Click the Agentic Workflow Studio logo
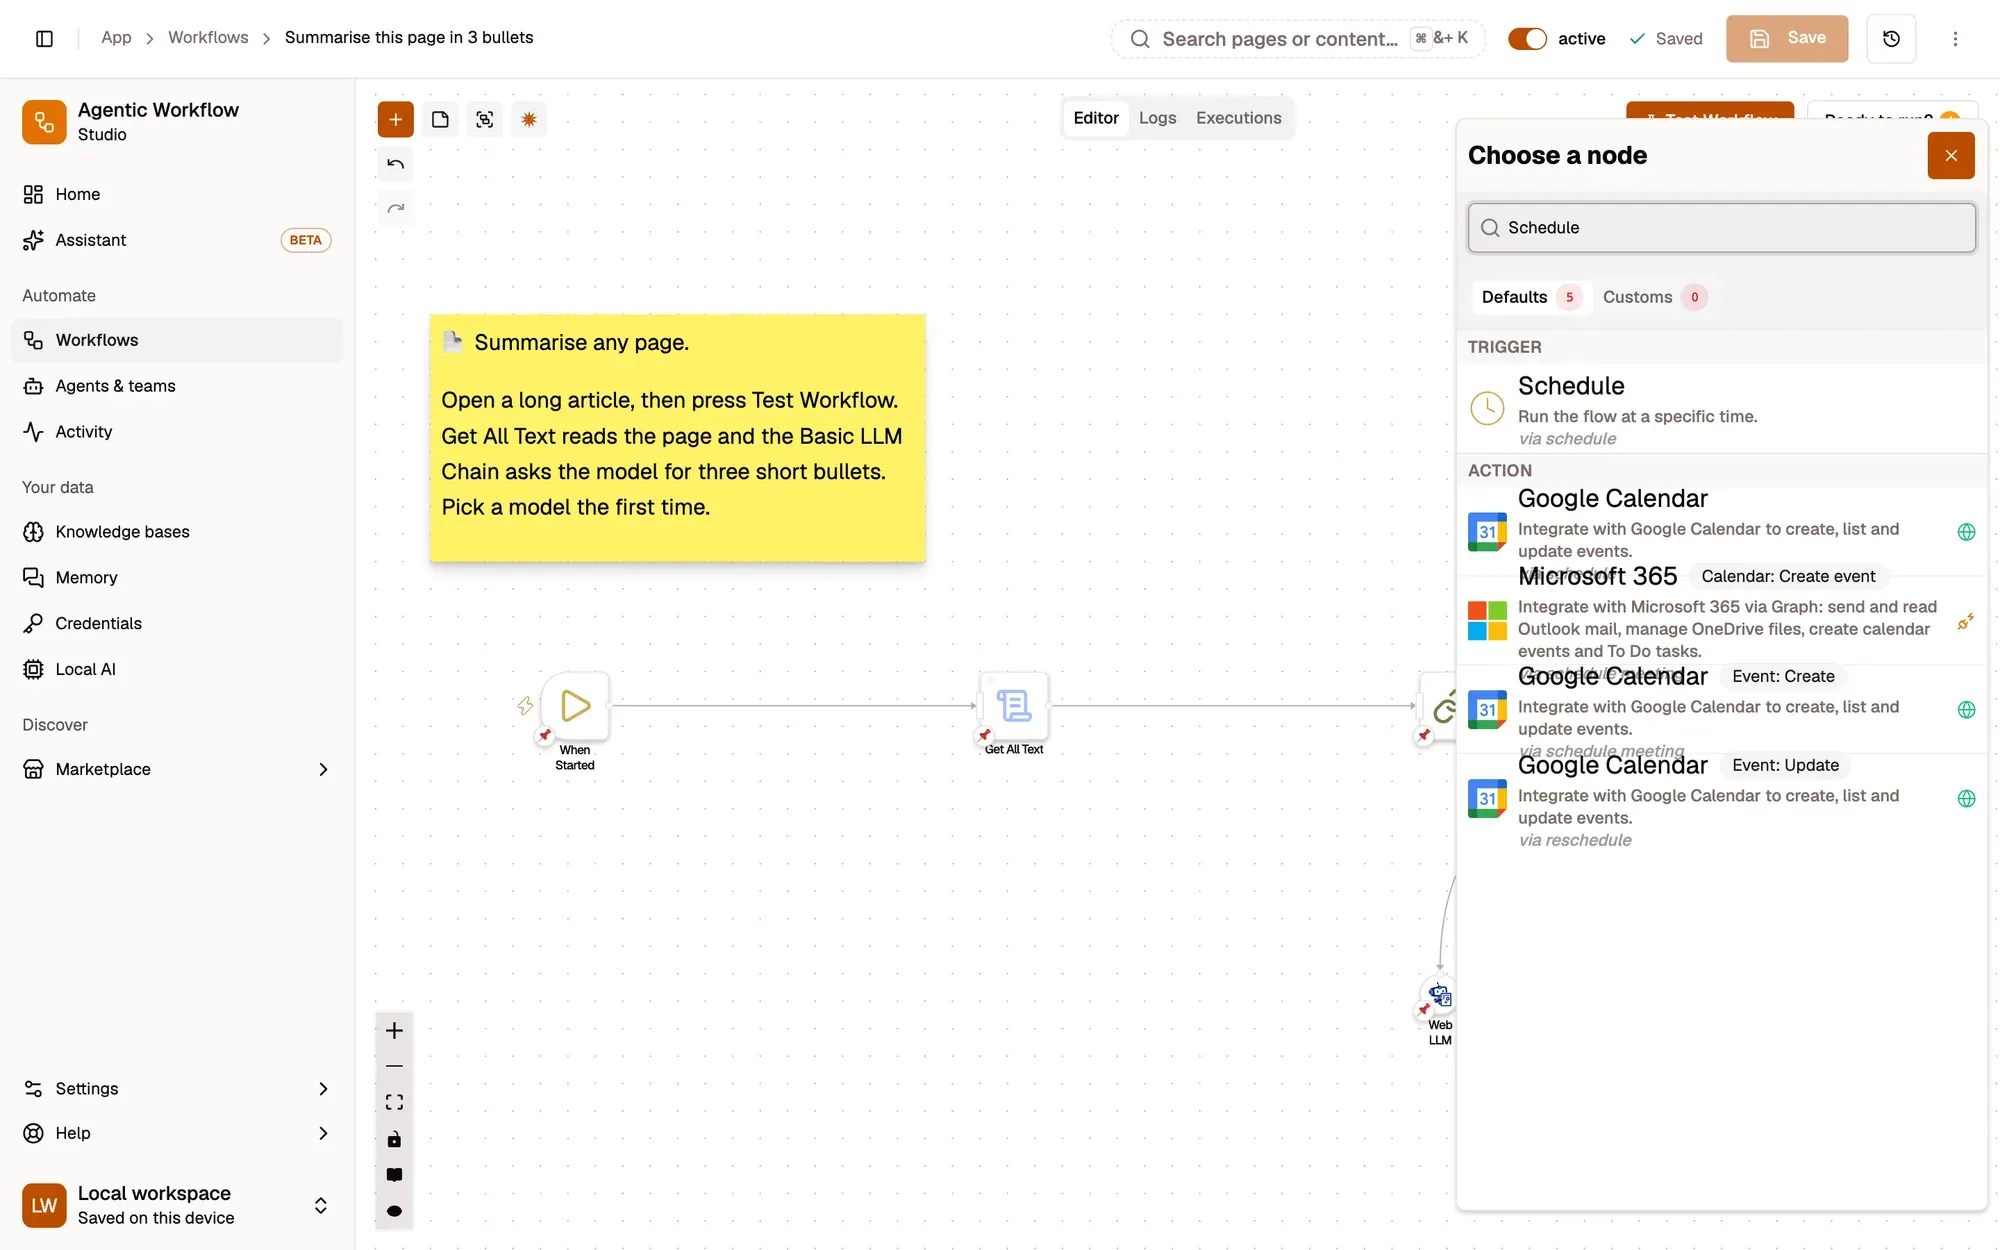 tap(44, 122)
